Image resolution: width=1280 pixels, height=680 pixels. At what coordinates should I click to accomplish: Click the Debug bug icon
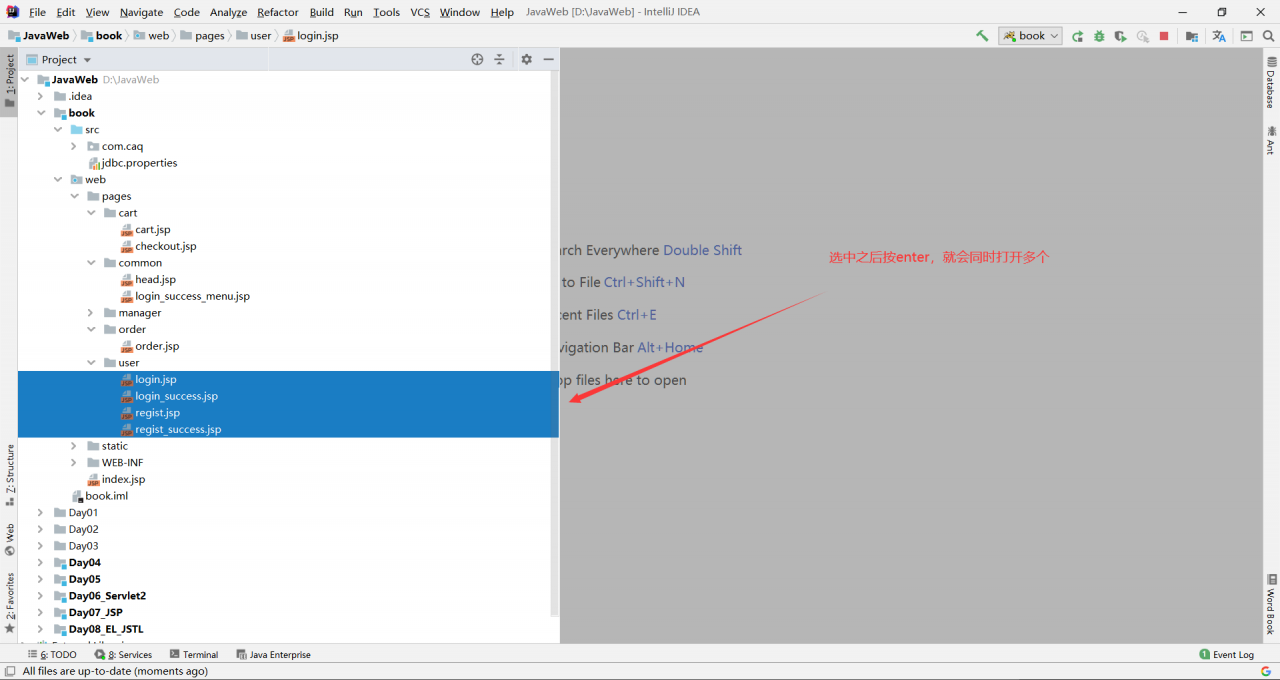pyautogui.click(x=1099, y=36)
